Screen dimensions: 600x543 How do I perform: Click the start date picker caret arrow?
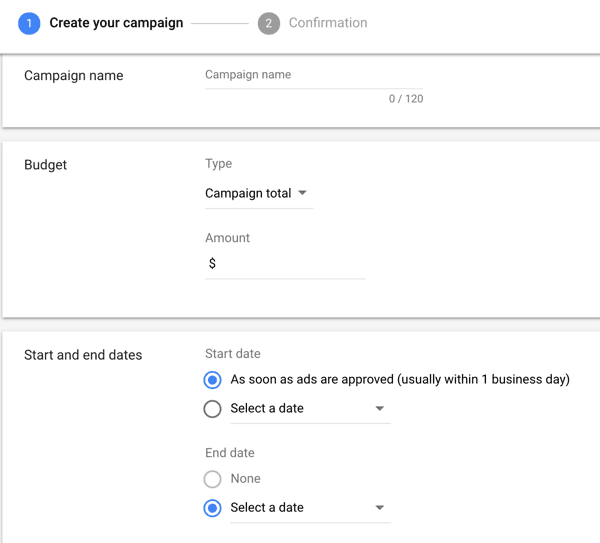379,409
